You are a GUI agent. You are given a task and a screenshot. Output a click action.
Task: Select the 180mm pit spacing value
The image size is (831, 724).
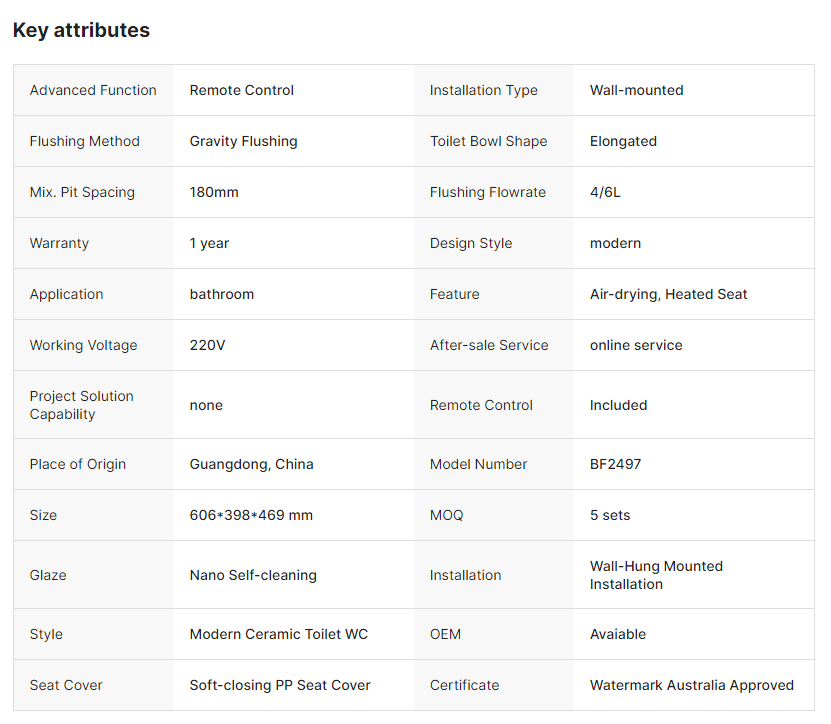click(x=214, y=192)
